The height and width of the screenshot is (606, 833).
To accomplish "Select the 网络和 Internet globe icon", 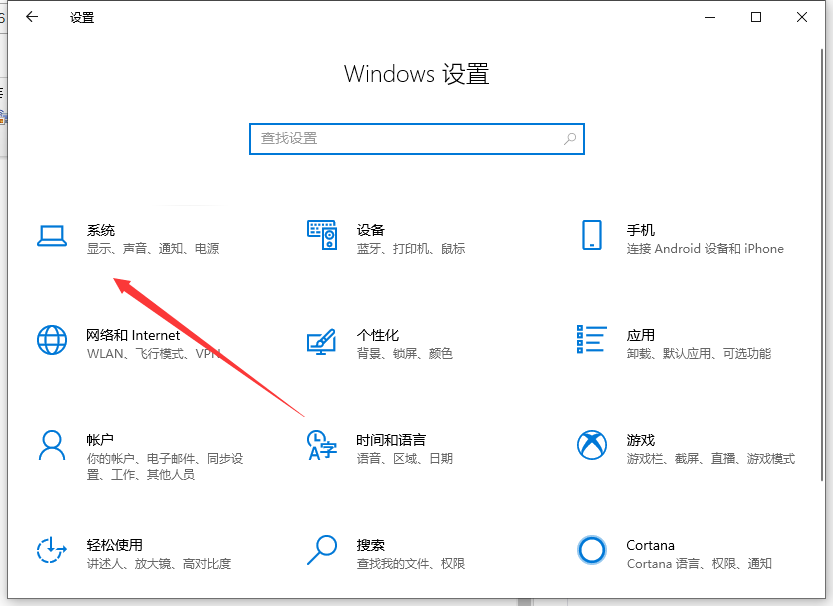I will pyautogui.click(x=51, y=340).
